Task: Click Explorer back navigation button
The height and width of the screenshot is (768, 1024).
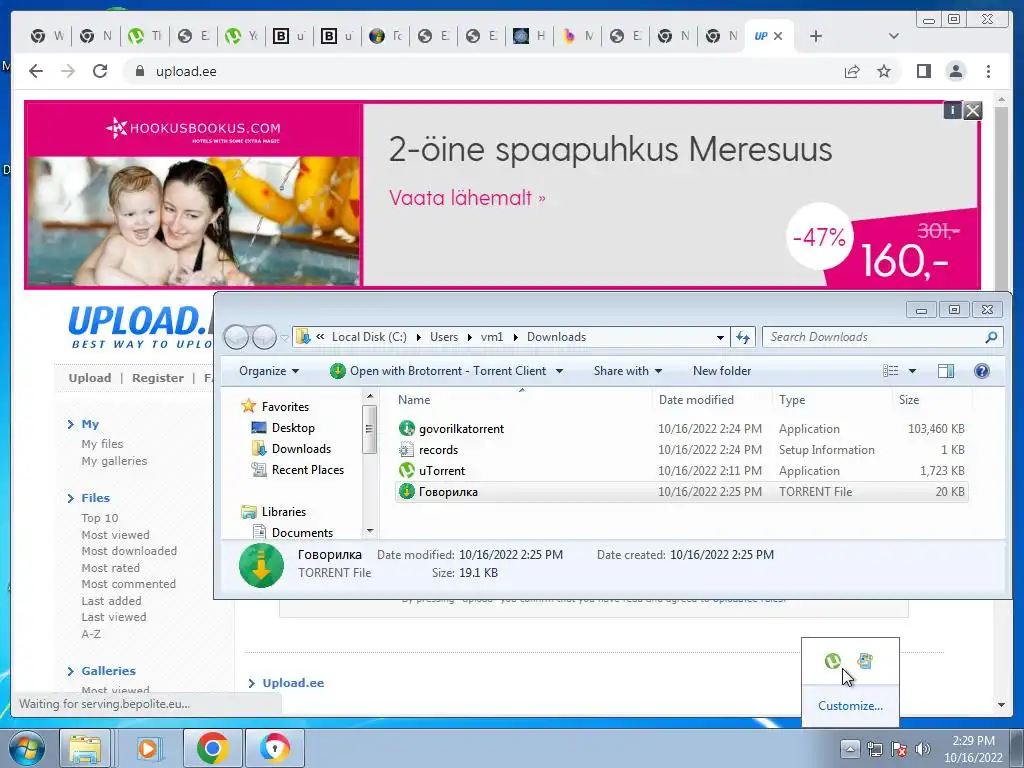Action: tap(236, 337)
